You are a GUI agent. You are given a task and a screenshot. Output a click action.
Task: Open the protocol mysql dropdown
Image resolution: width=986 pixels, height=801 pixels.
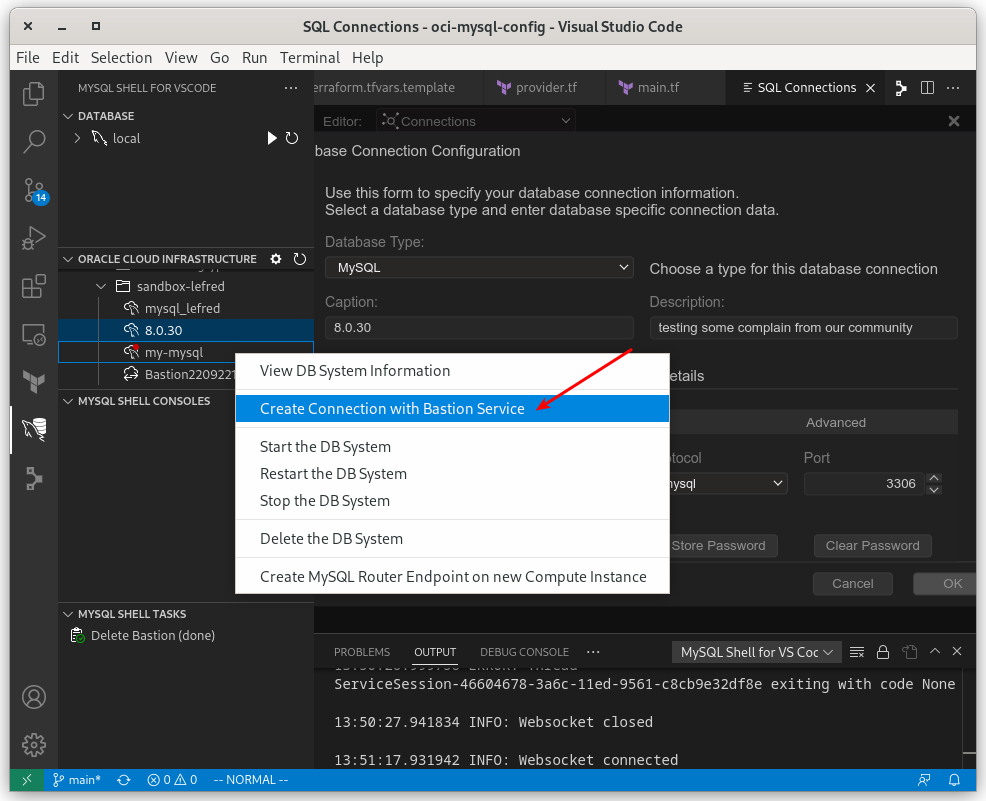(x=728, y=483)
